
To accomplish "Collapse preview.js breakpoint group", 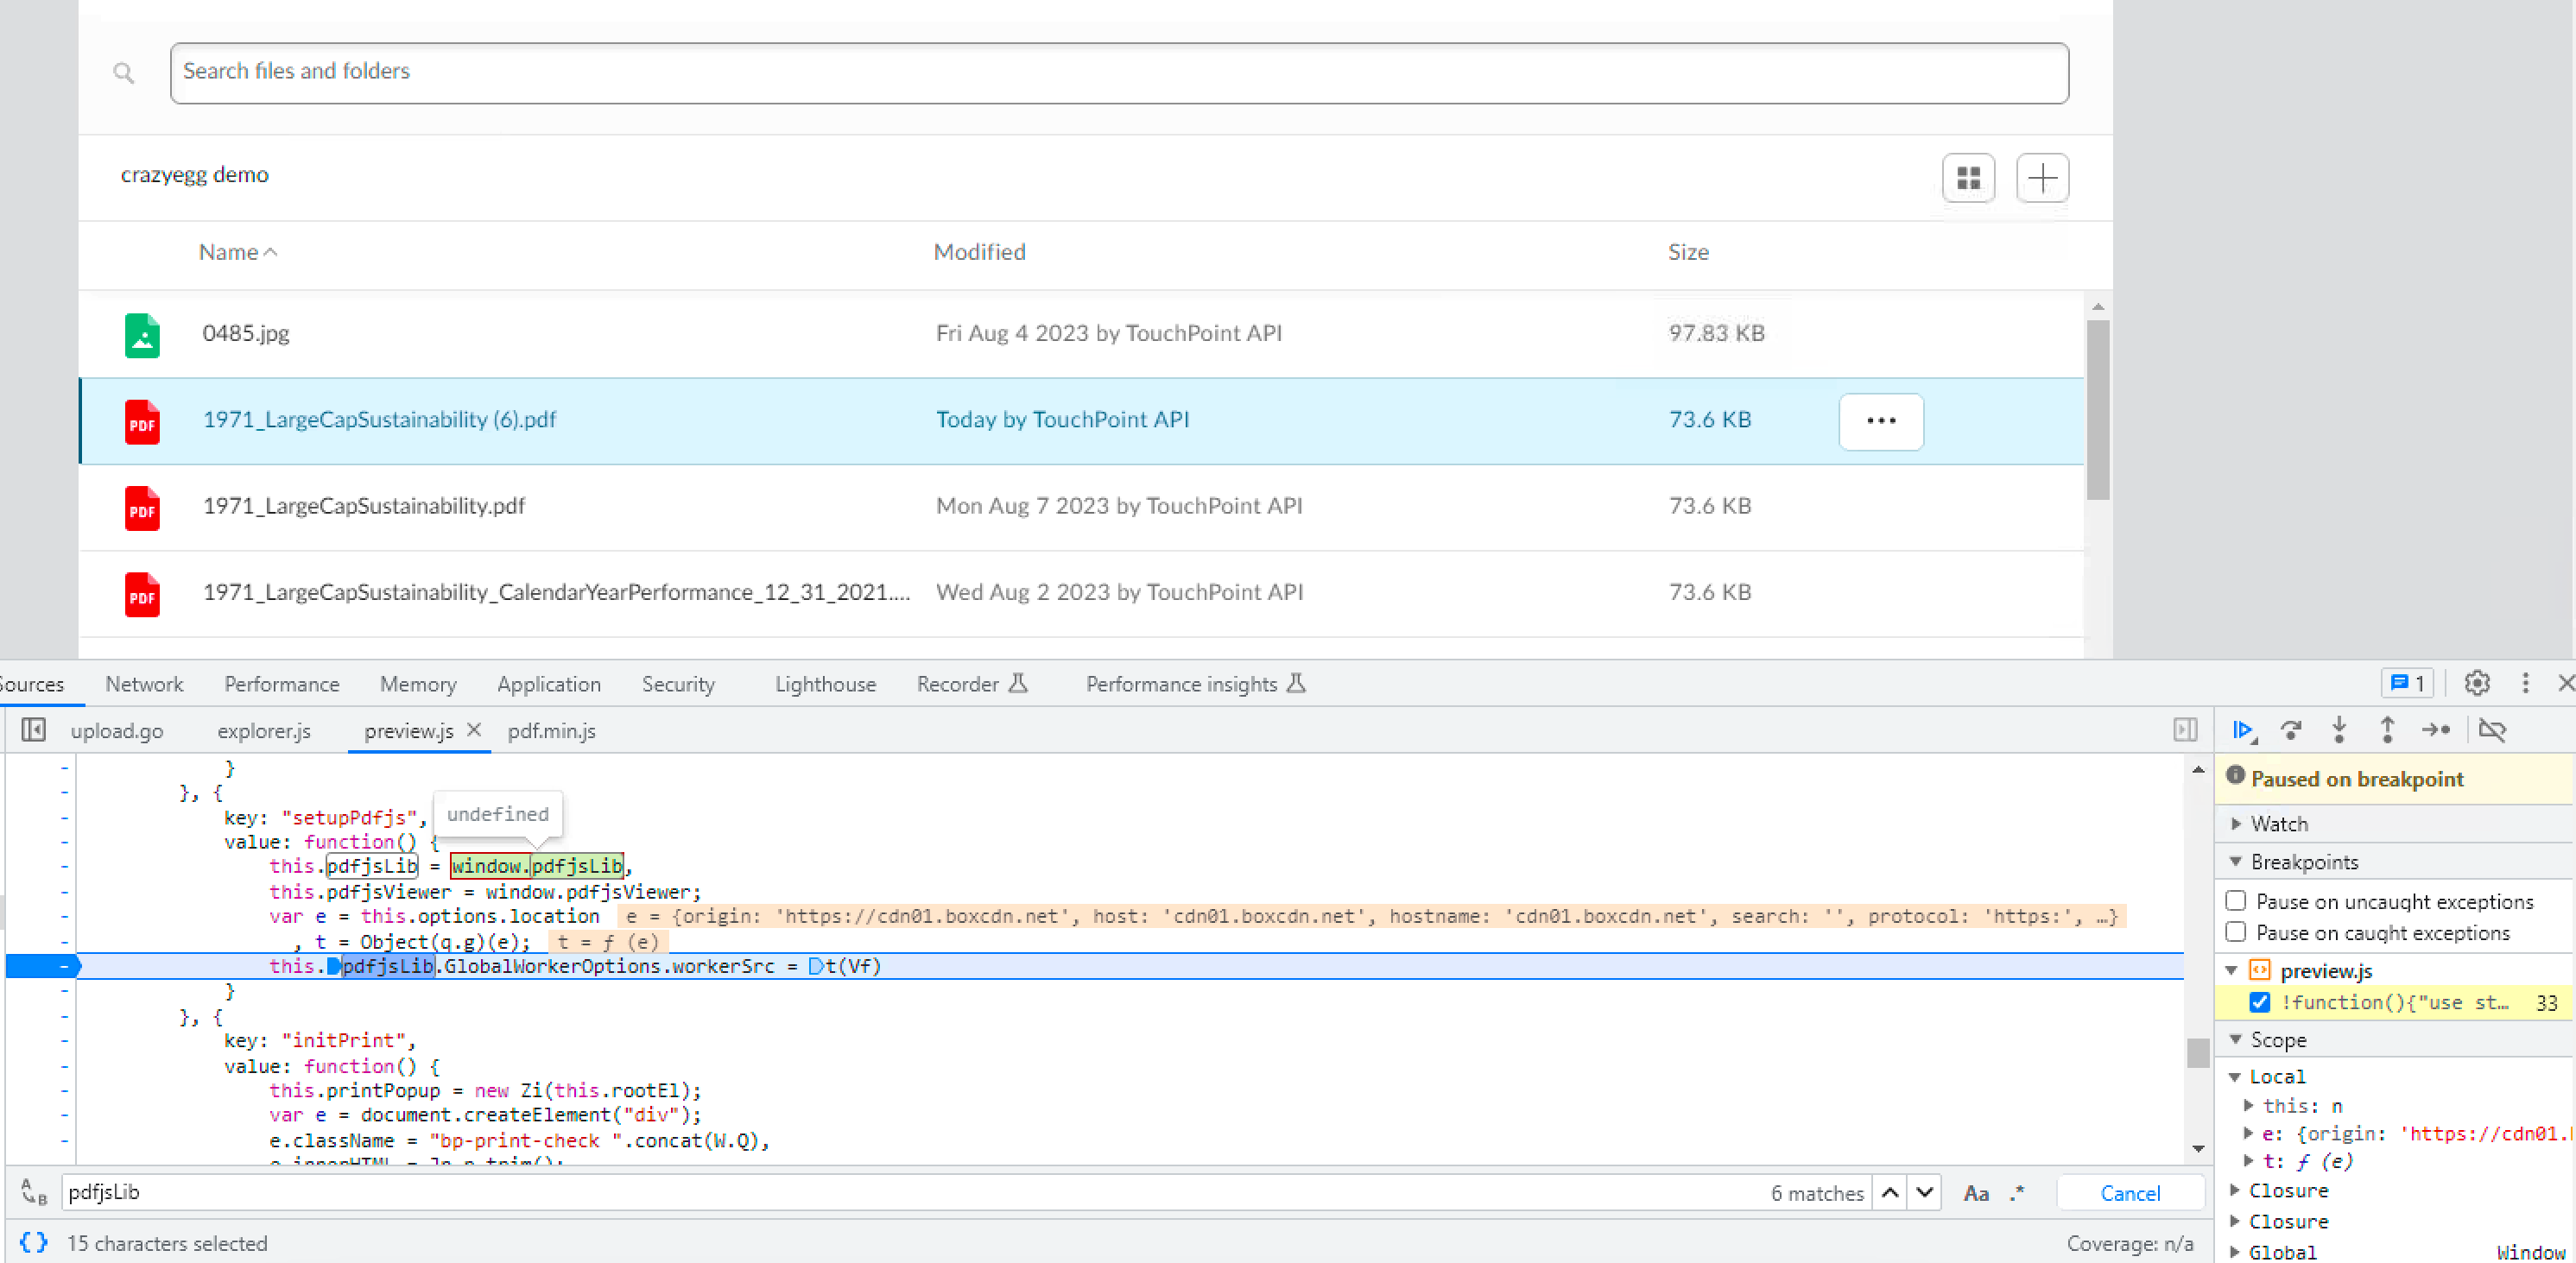I will coord(2231,971).
